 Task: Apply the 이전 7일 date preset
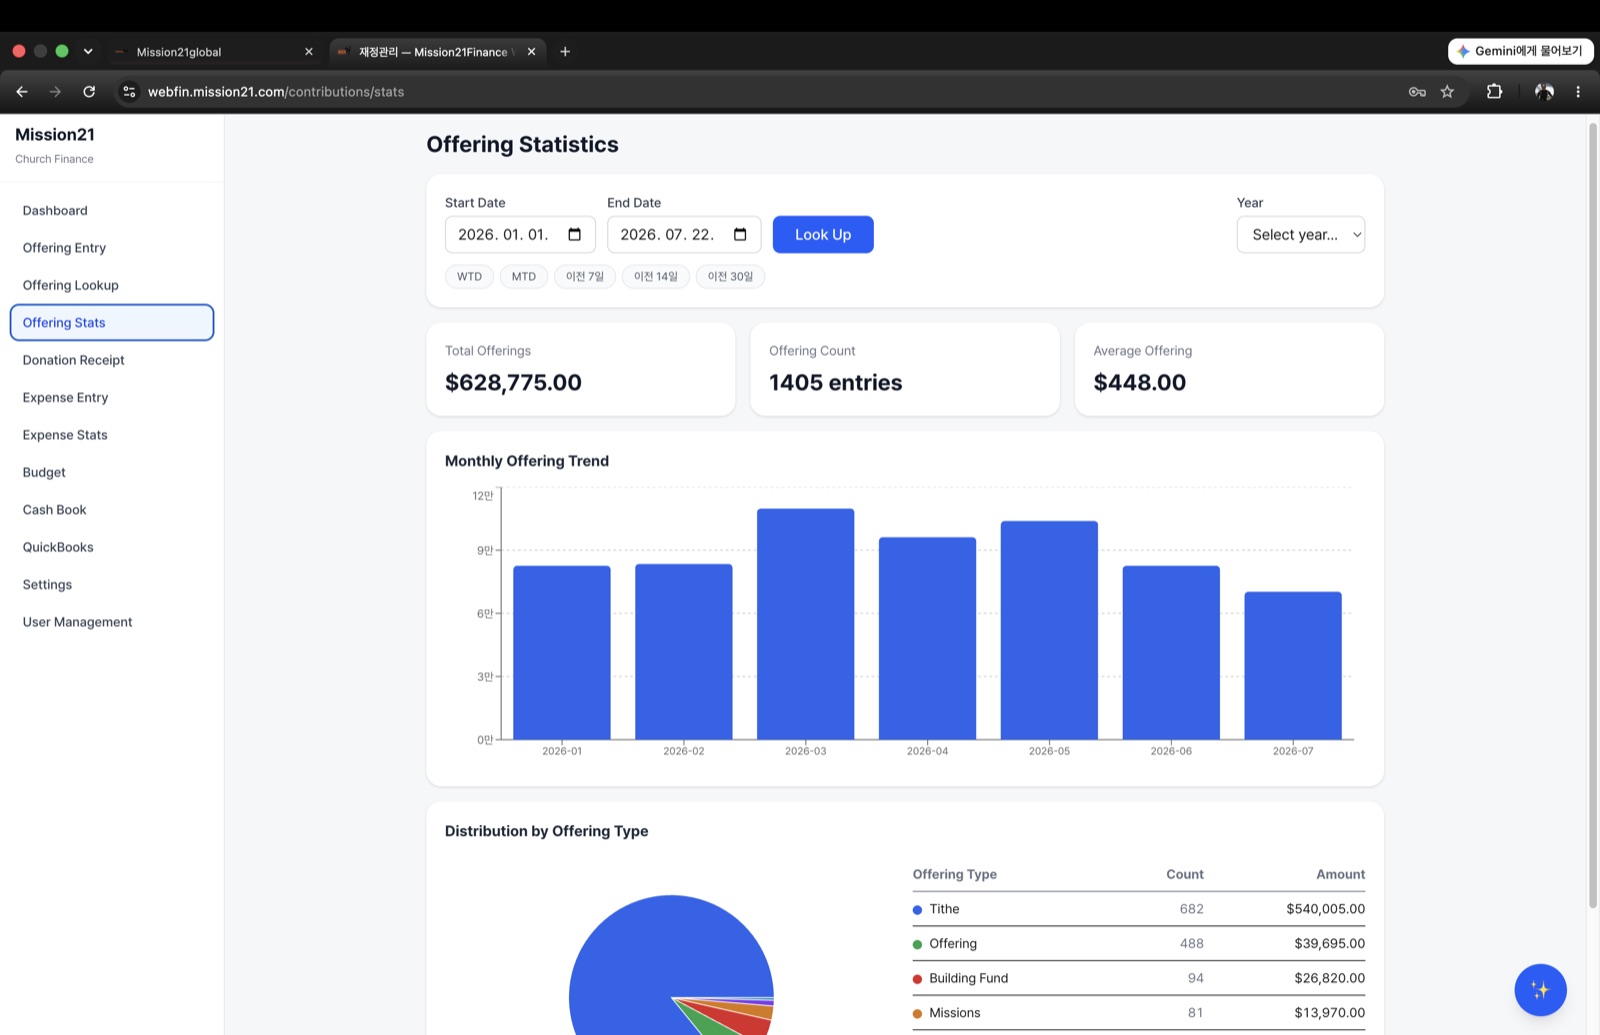click(585, 277)
